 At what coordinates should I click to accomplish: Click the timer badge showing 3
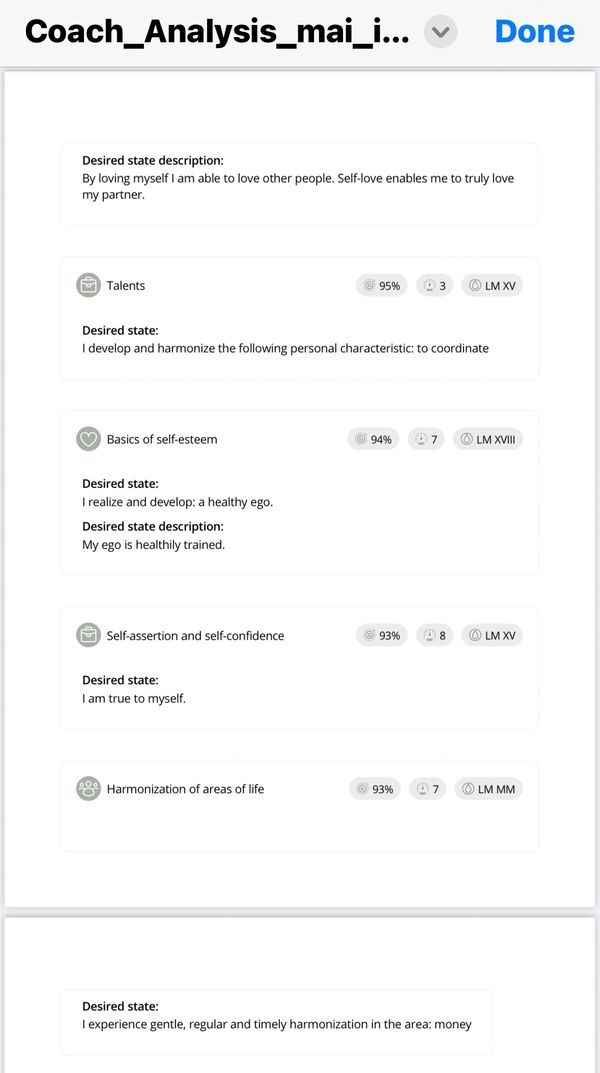coord(433,286)
